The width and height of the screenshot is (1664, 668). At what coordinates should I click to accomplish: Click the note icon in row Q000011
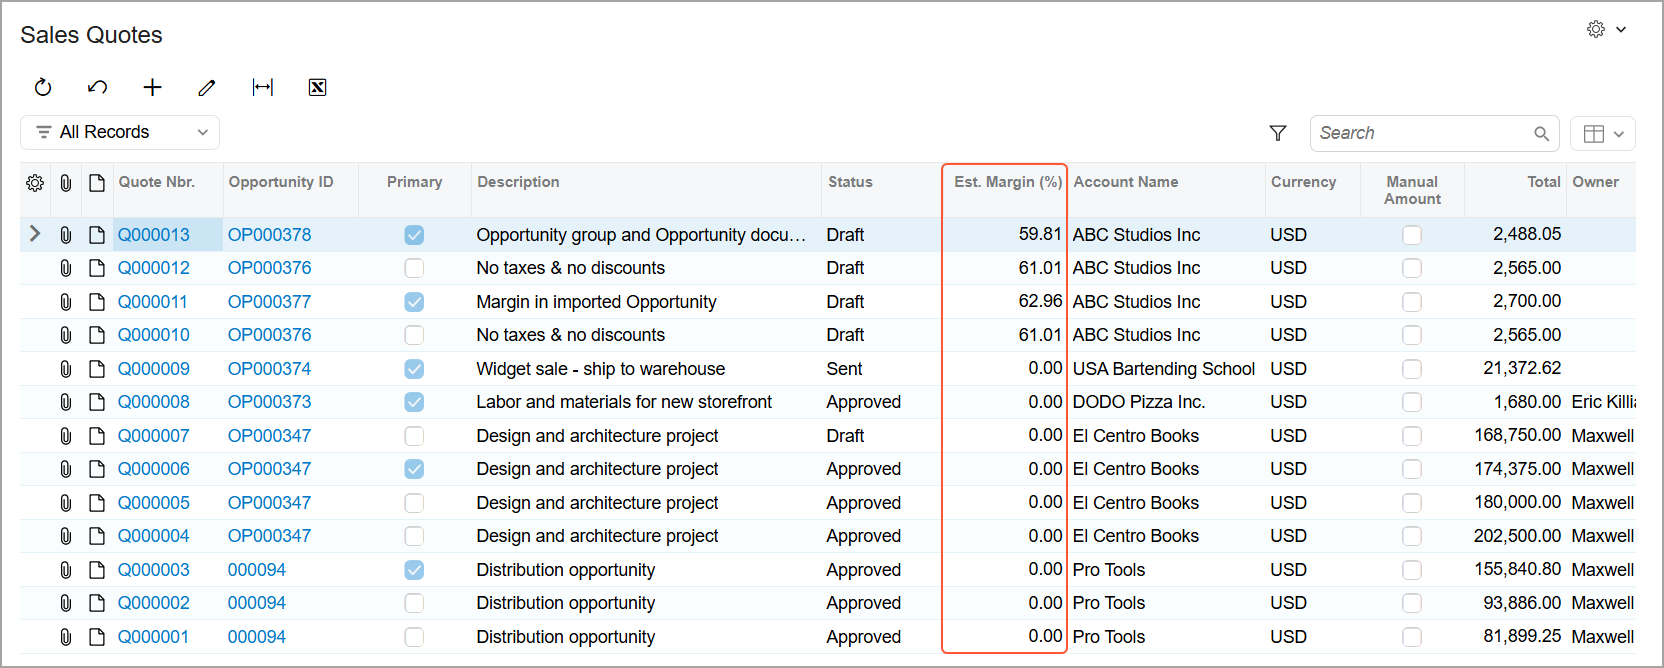pos(97,302)
